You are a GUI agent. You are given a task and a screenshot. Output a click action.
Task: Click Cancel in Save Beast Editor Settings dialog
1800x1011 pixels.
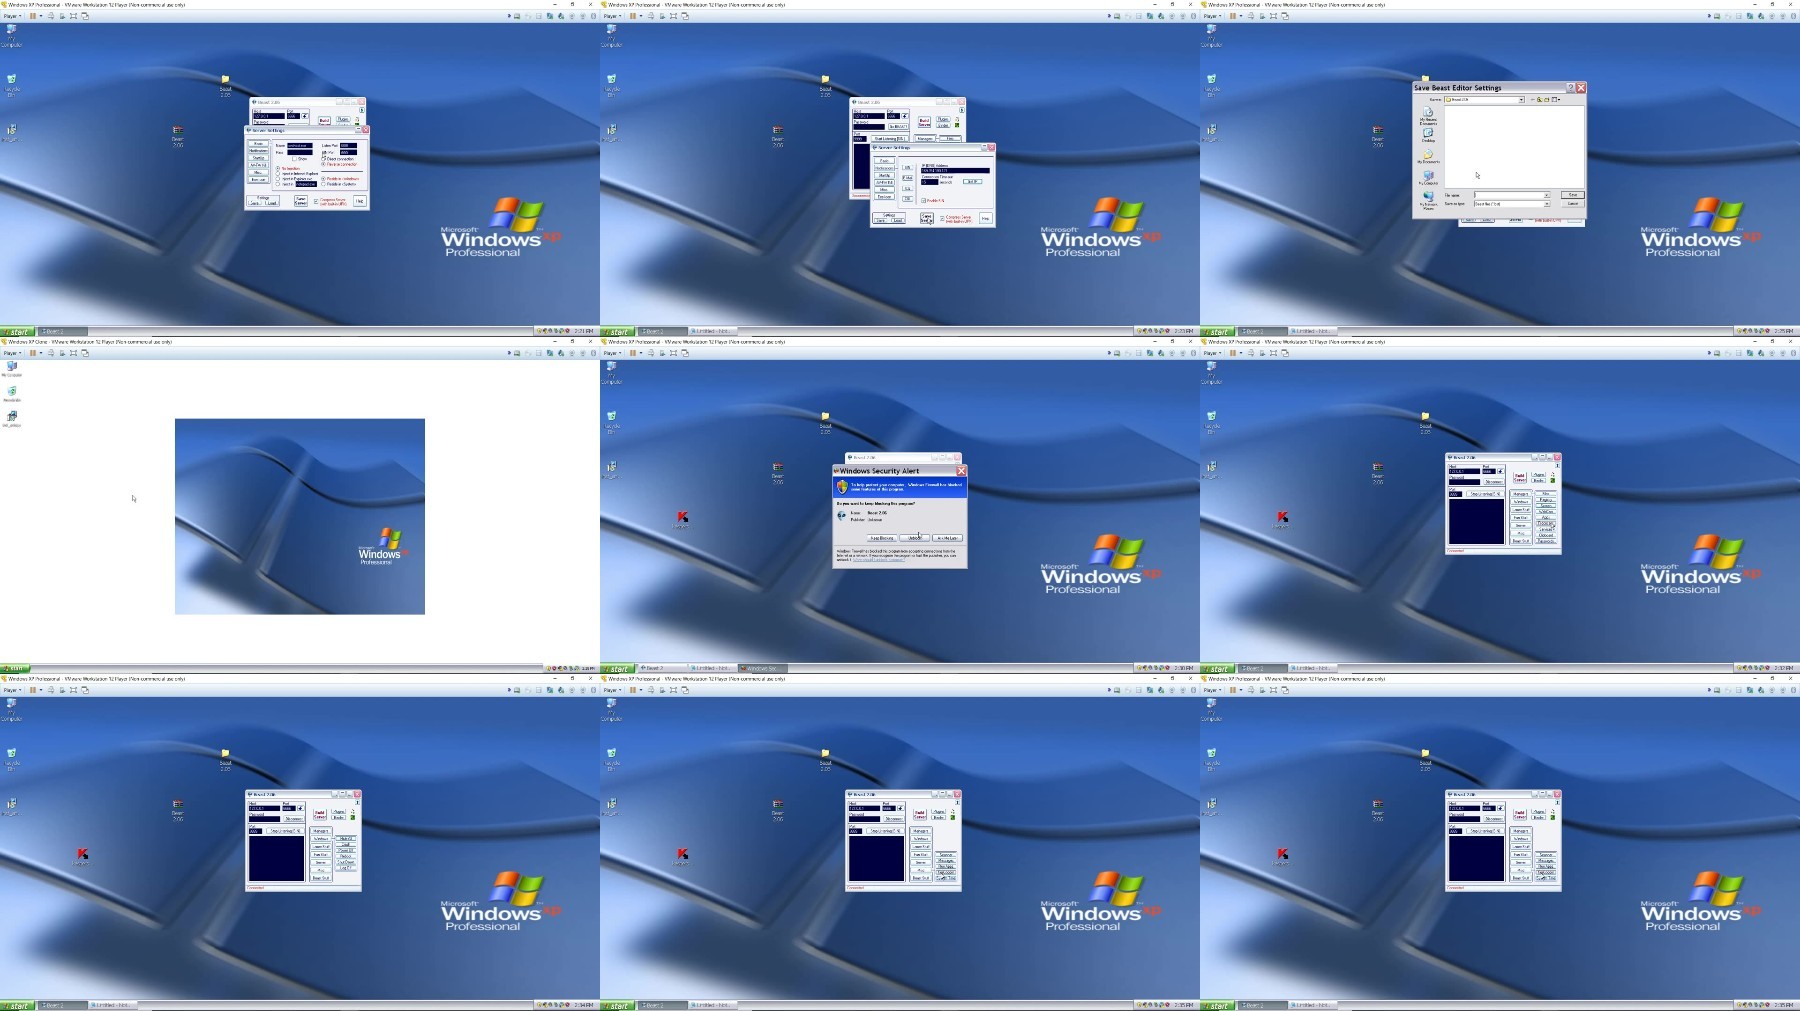point(1572,203)
